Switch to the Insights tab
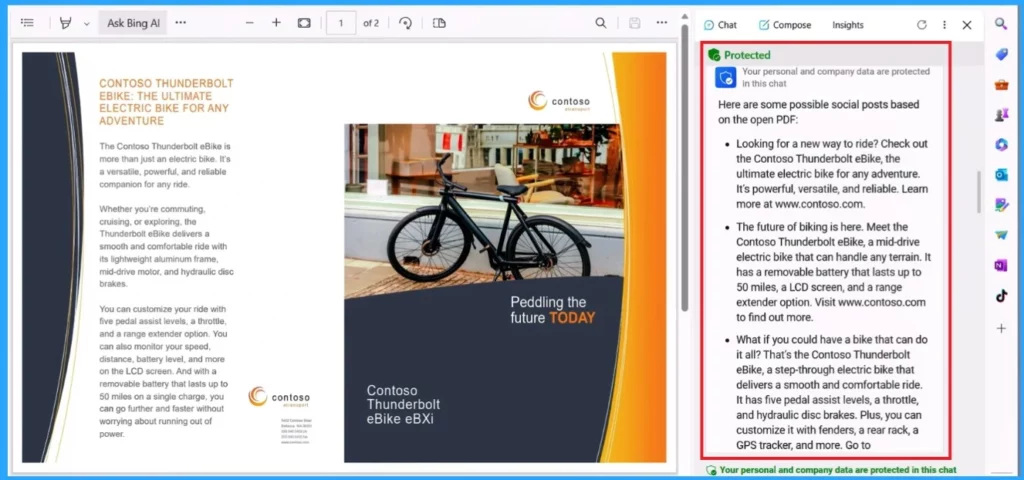This screenshot has width=1024, height=480. pyautogui.click(x=848, y=25)
